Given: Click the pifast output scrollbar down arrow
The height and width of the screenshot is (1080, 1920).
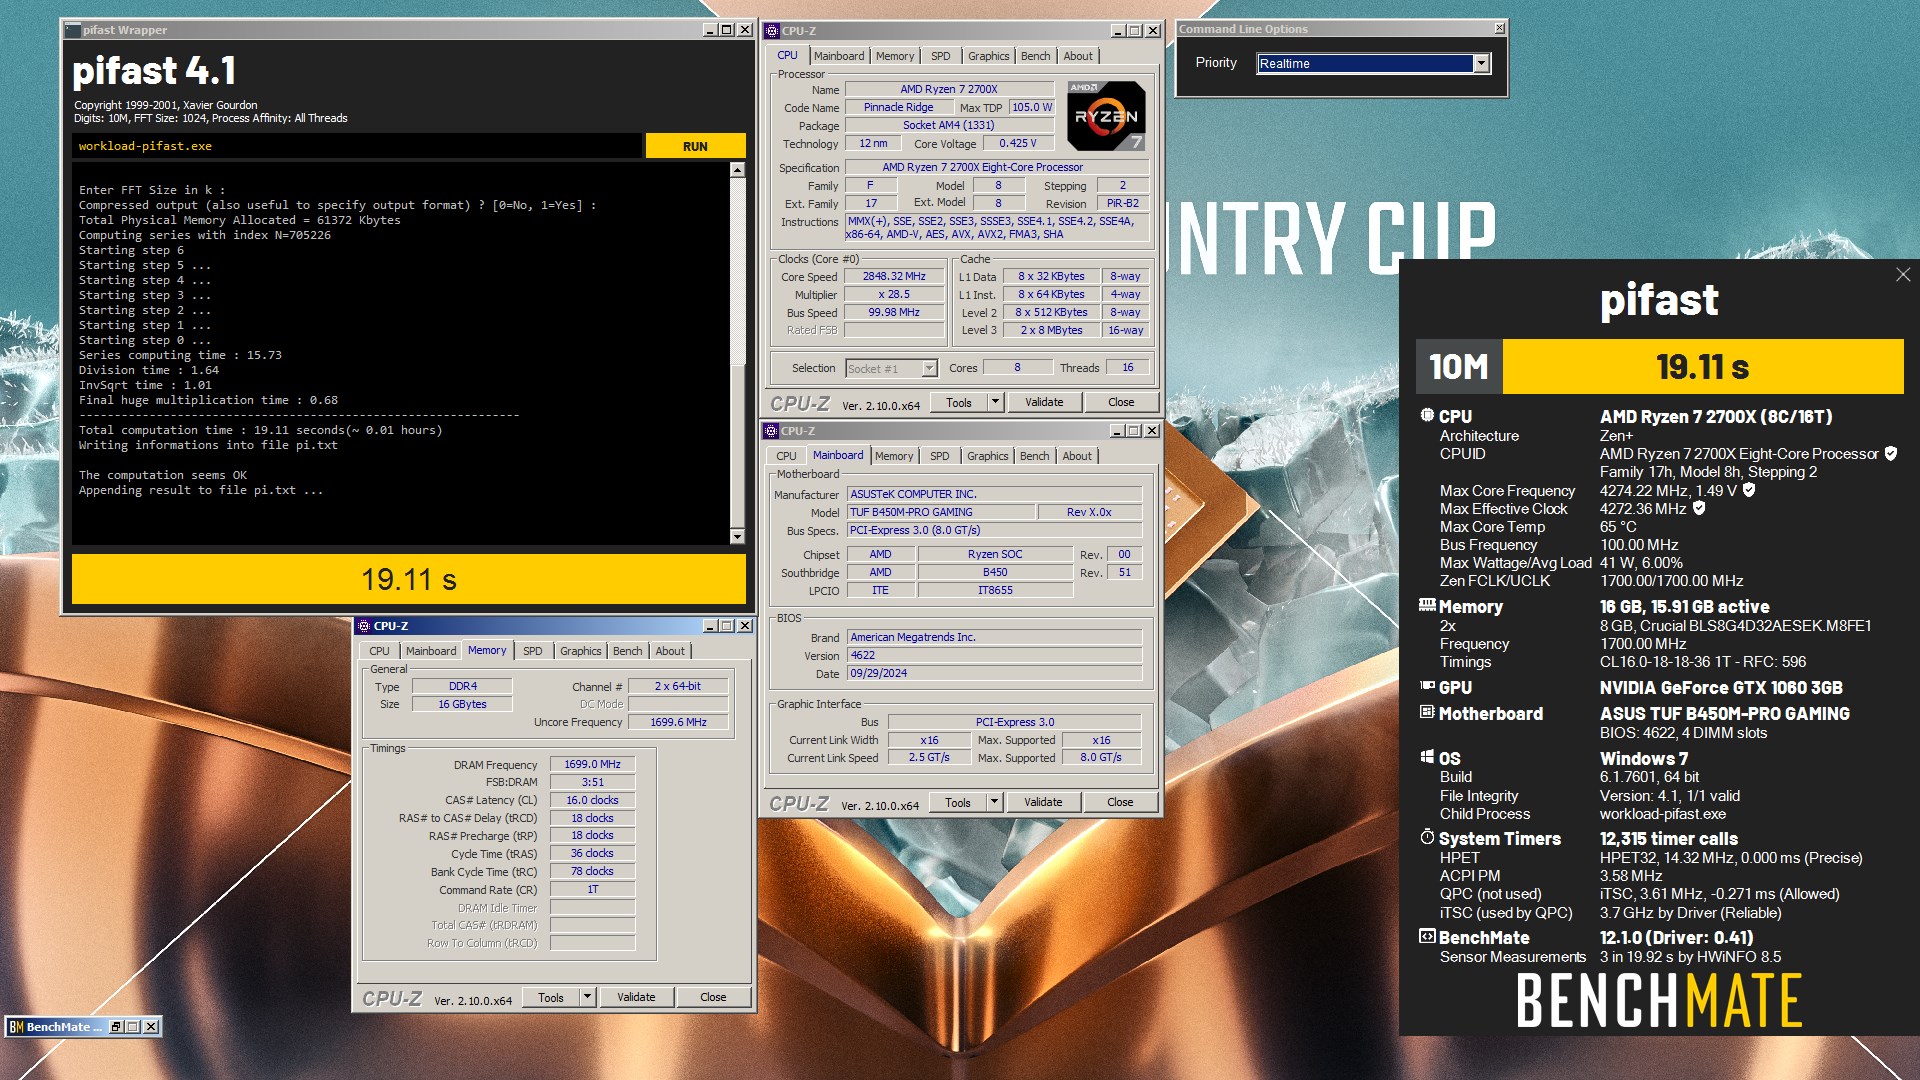Looking at the screenshot, I should [737, 537].
